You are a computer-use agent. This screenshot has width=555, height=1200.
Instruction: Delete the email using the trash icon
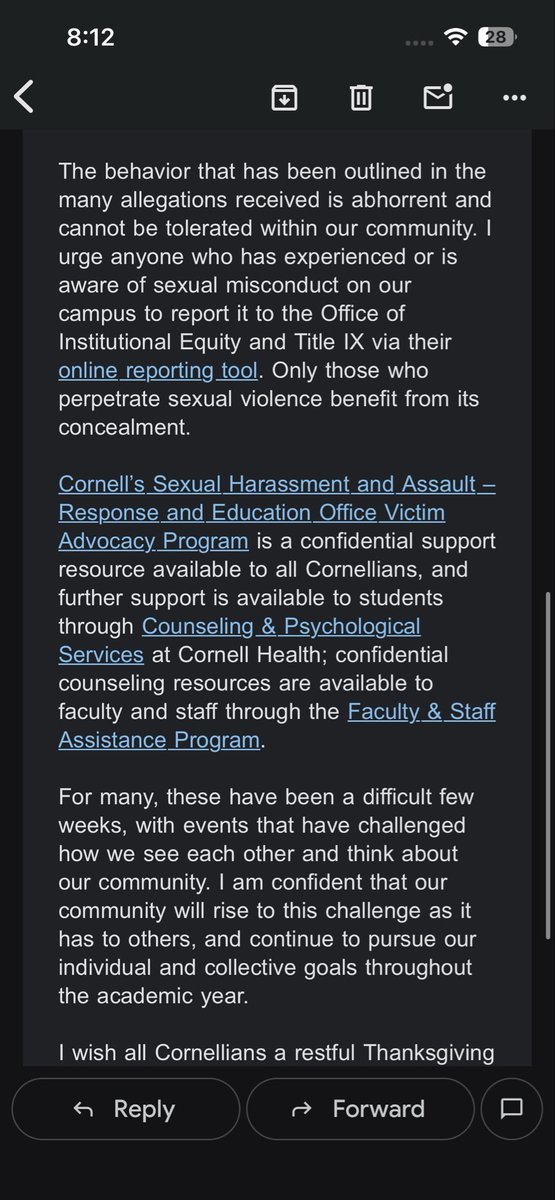pos(361,97)
